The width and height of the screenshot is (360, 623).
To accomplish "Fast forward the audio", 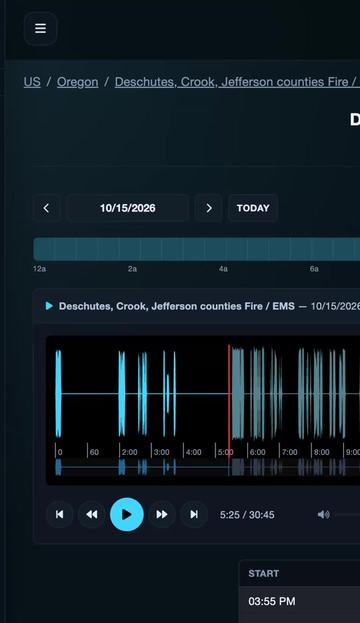I will point(162,515).
